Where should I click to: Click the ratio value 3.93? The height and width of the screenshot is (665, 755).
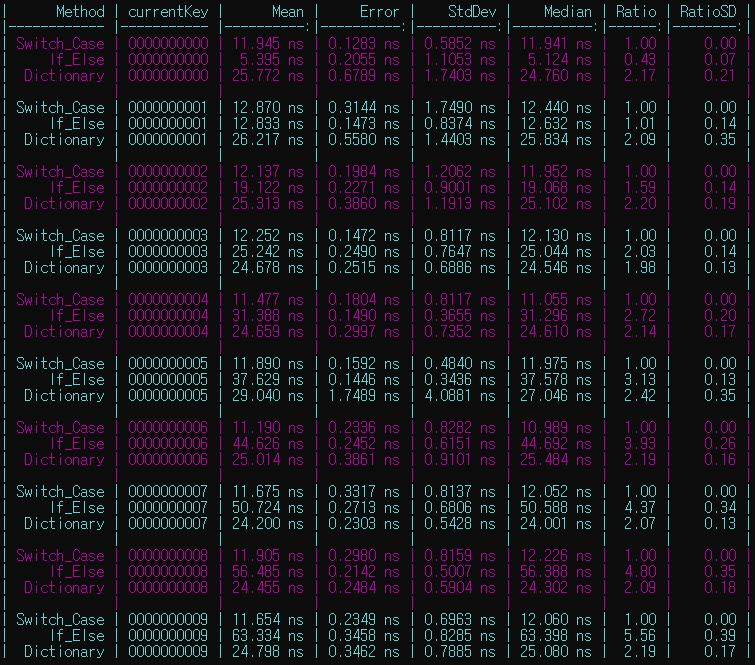[x=640, y=443]
